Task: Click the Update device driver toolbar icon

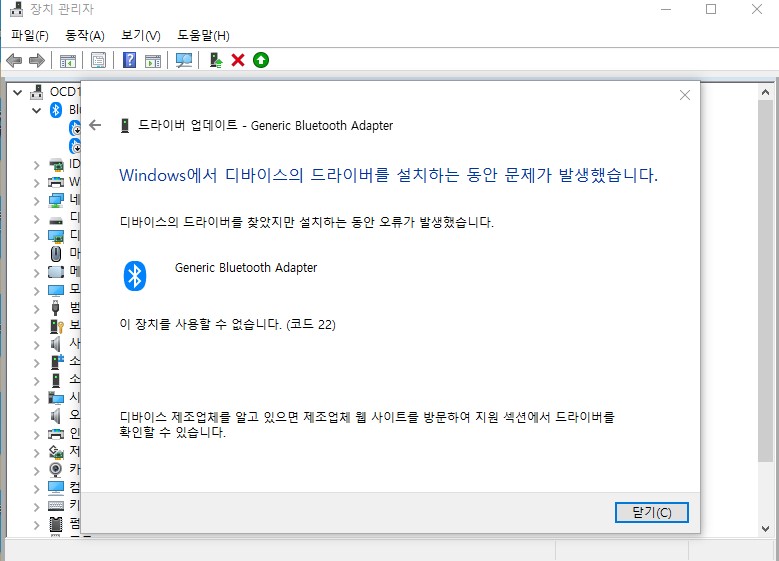Action: pyautogui.click(x=216, y=61)
